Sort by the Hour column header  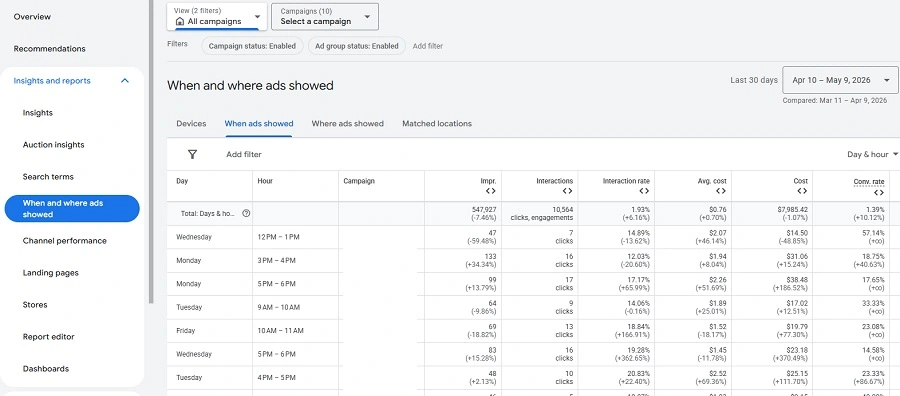pyautogui.click(x=265, y=181)
